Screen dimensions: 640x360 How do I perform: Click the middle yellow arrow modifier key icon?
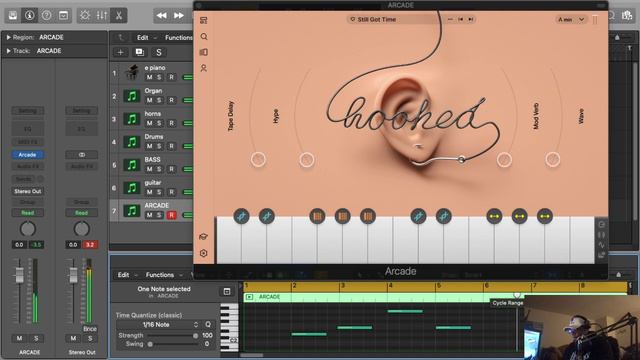click(x=520, y=216)
